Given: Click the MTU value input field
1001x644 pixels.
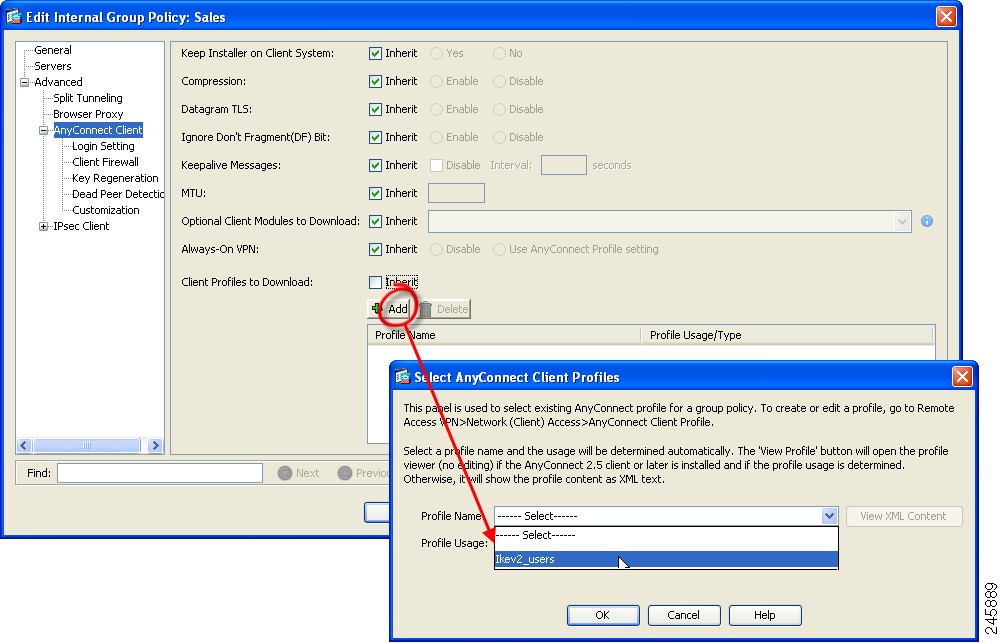Looking at the screenshot, I should point(456,193).
